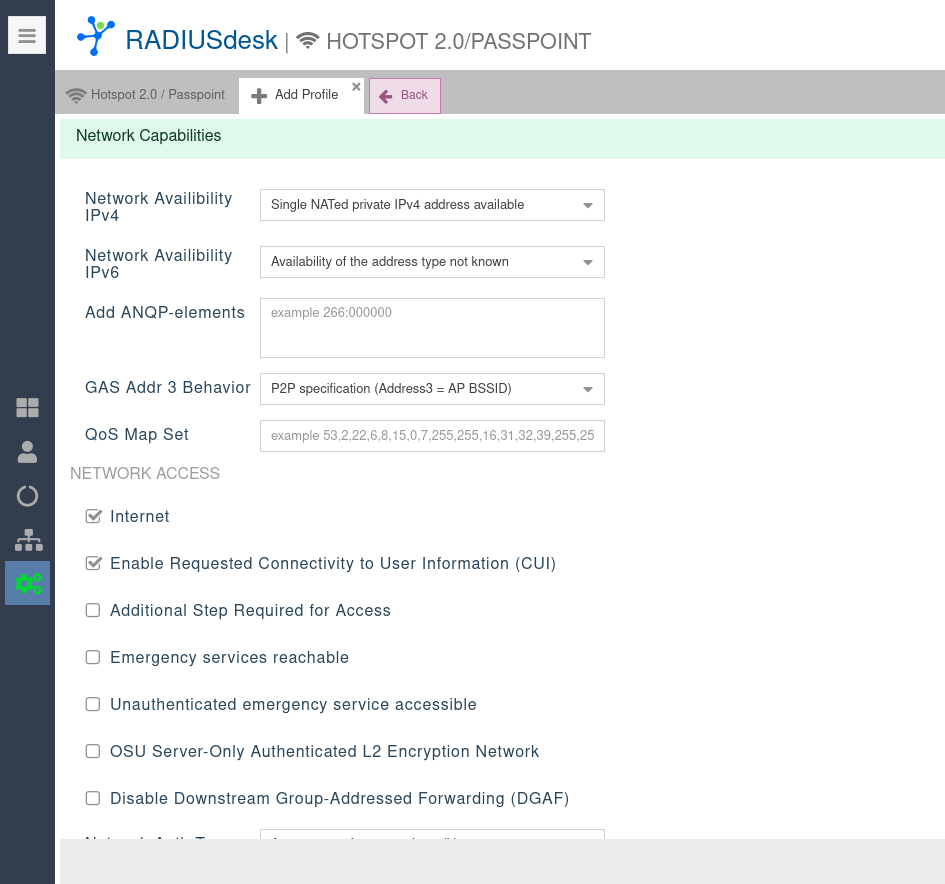The height and width of the screenshot is (884, 945).
Task: Select the green gears settings icon
Action: click(28, 583)
